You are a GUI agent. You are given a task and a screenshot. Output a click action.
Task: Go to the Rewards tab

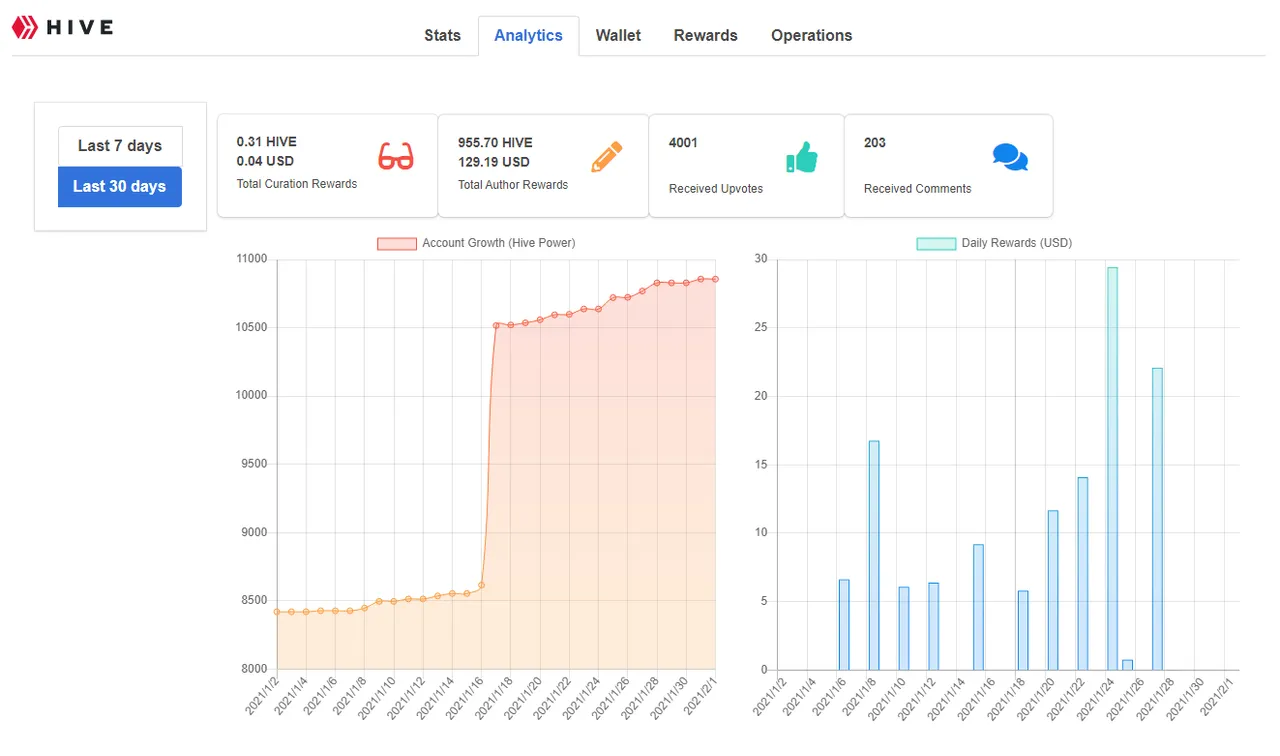[705, 35]
